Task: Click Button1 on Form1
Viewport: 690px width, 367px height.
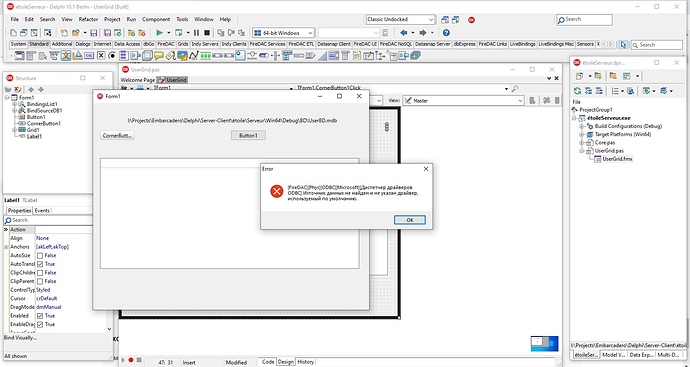Action: (248, 136)
